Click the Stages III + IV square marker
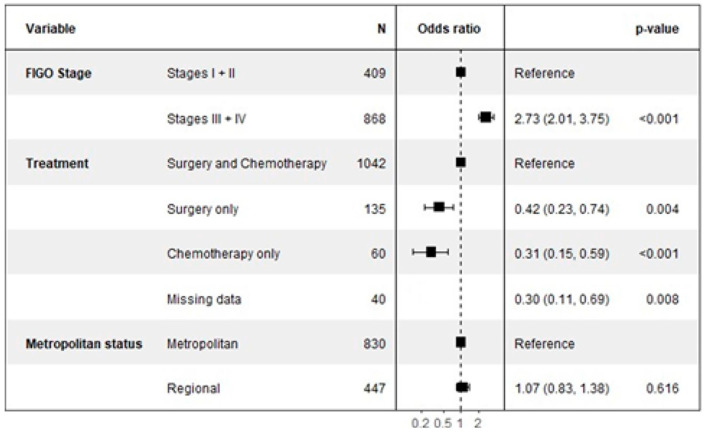Viewport: 705px width, 434px height. click(486, 117)
